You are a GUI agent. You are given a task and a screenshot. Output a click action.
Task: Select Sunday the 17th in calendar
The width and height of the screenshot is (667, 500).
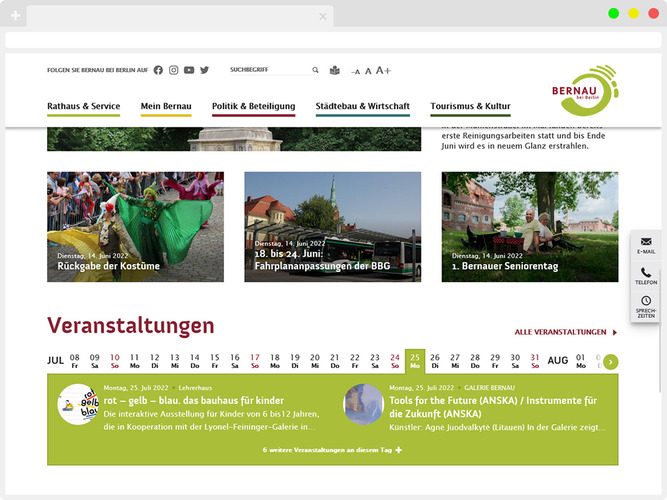click(x=255, y=361)
